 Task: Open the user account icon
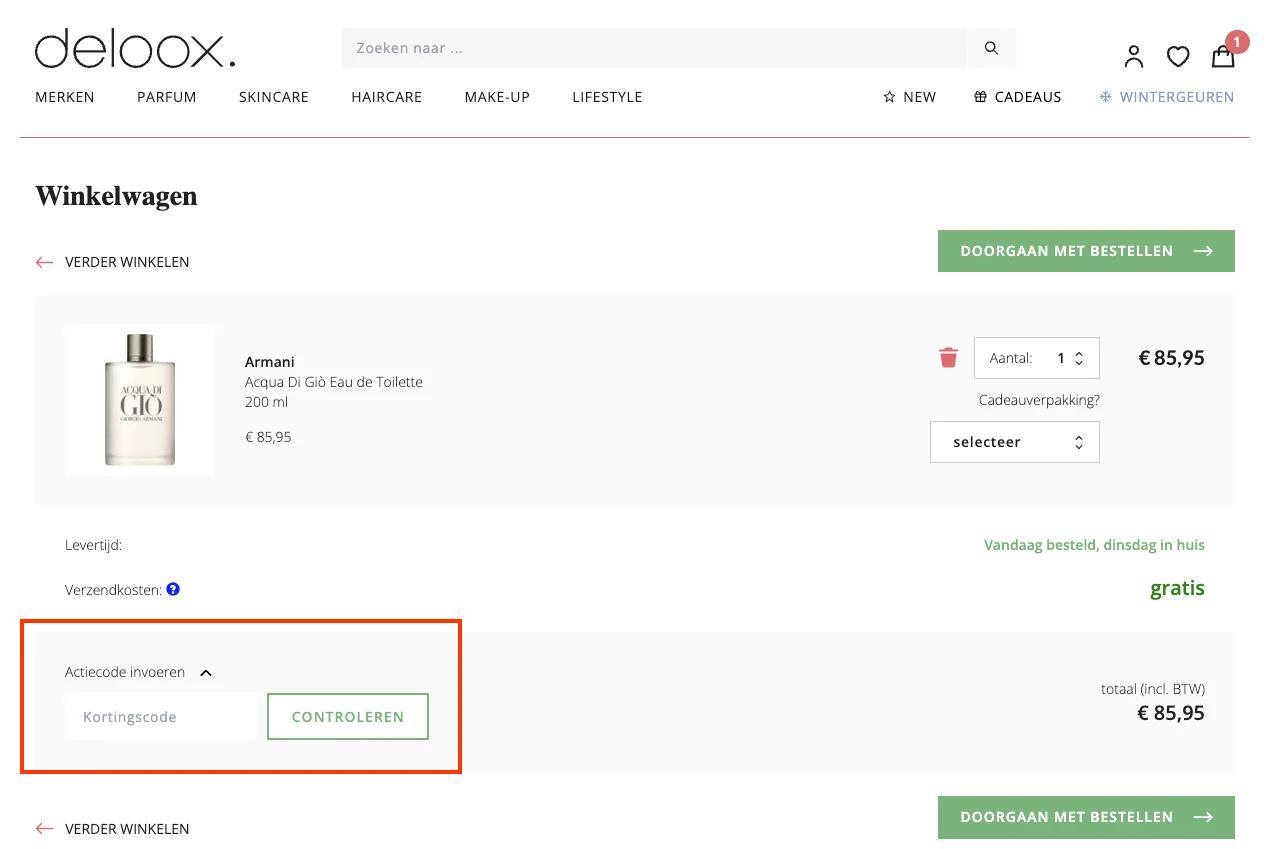[1133, 56]
